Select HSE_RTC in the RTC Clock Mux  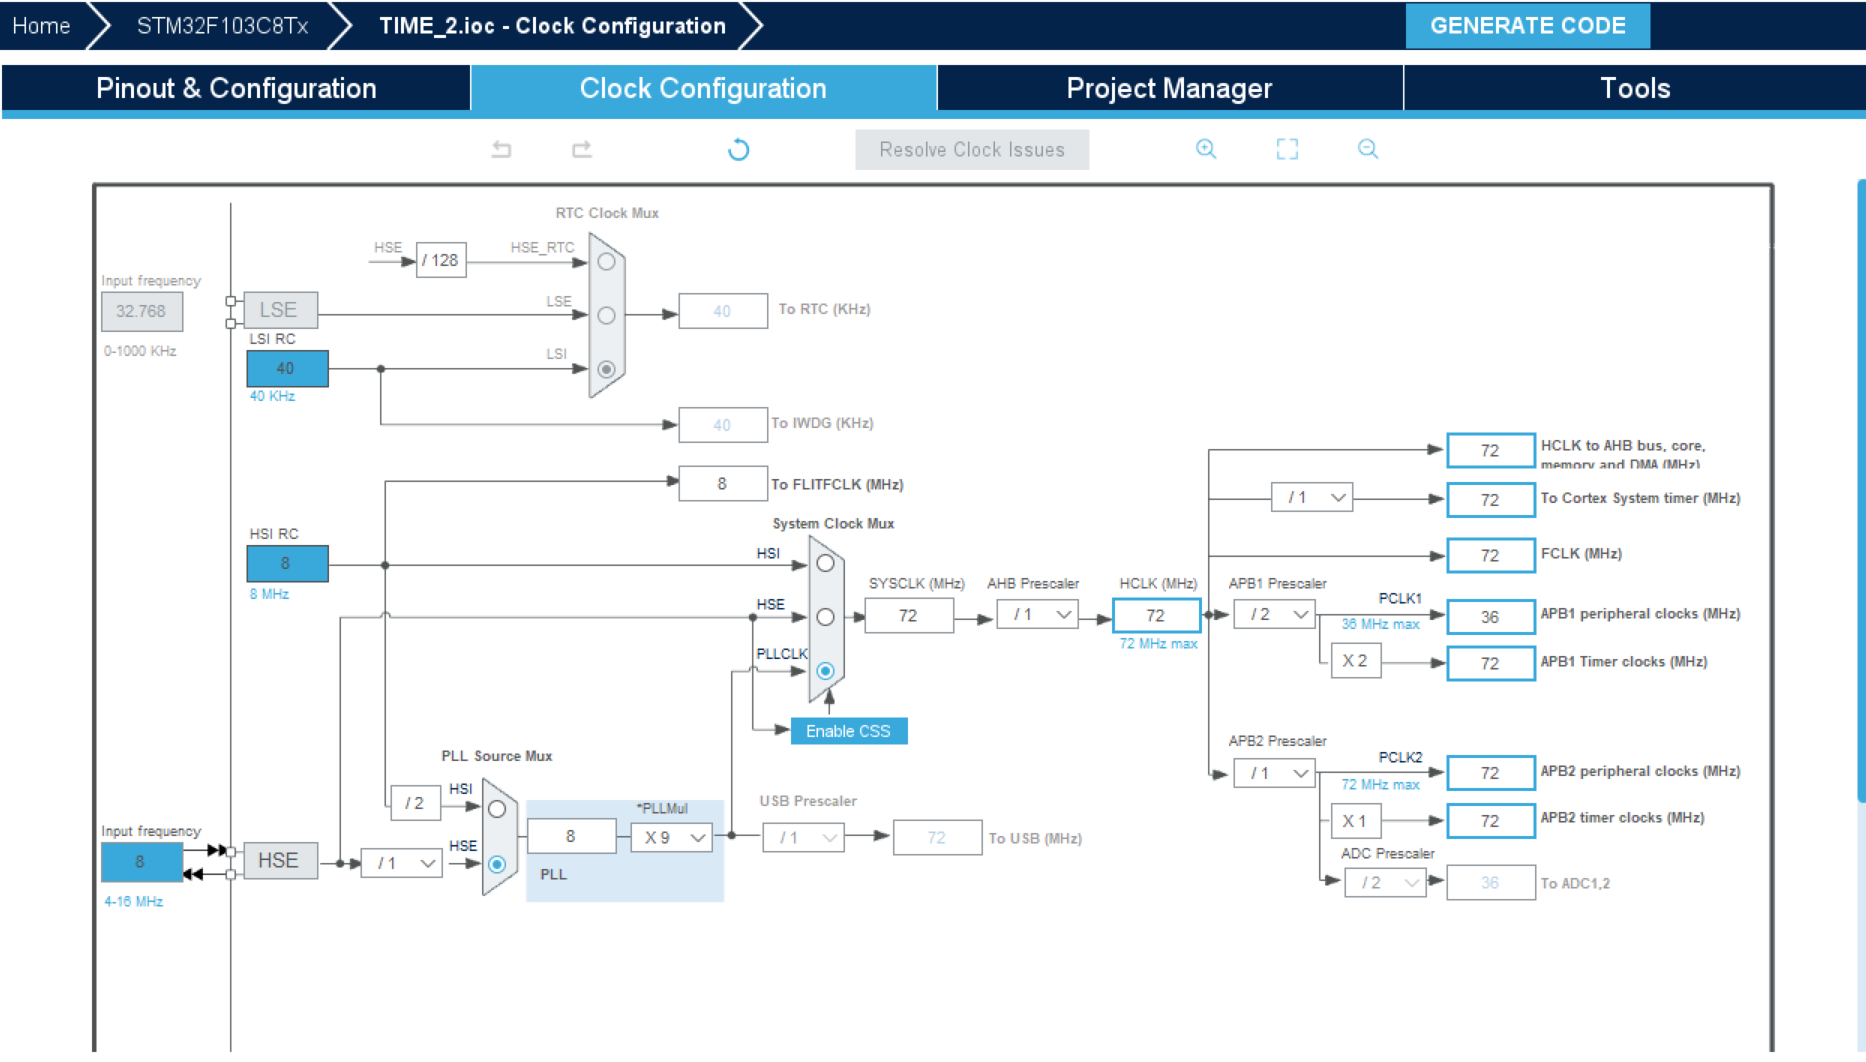(606, 262)
